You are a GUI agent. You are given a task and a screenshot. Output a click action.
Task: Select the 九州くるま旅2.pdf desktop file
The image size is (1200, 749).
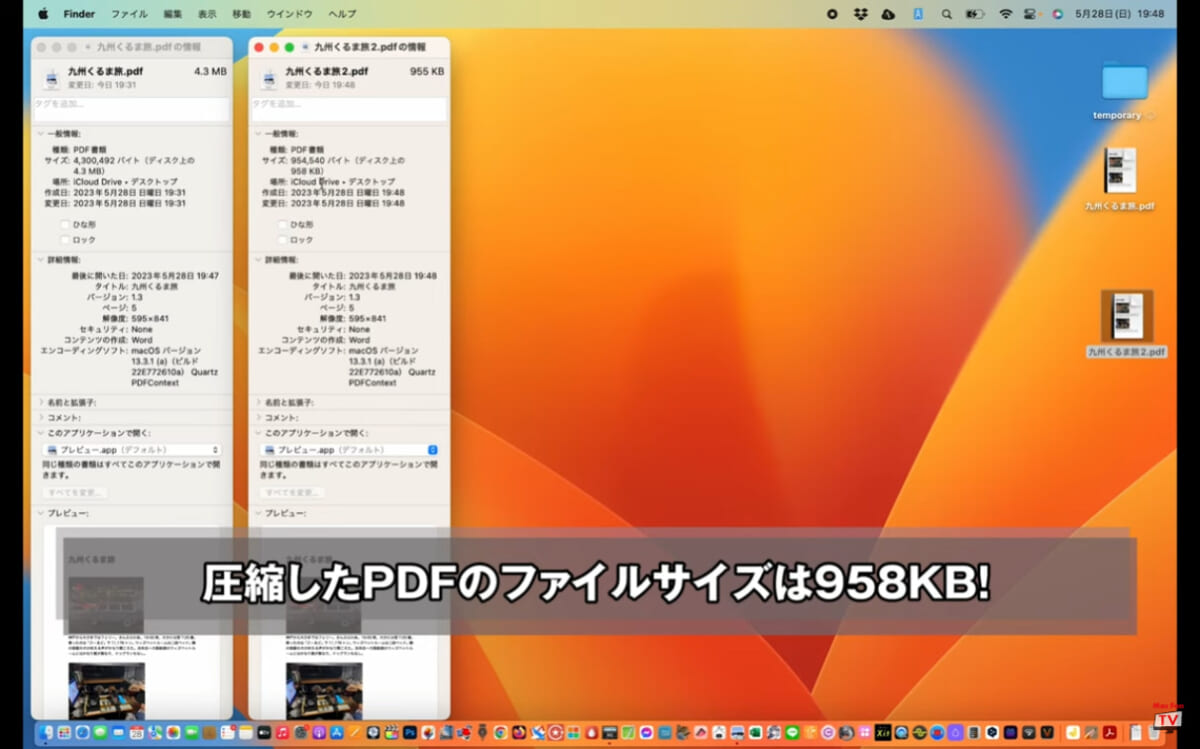click(x=1127, y=324)
